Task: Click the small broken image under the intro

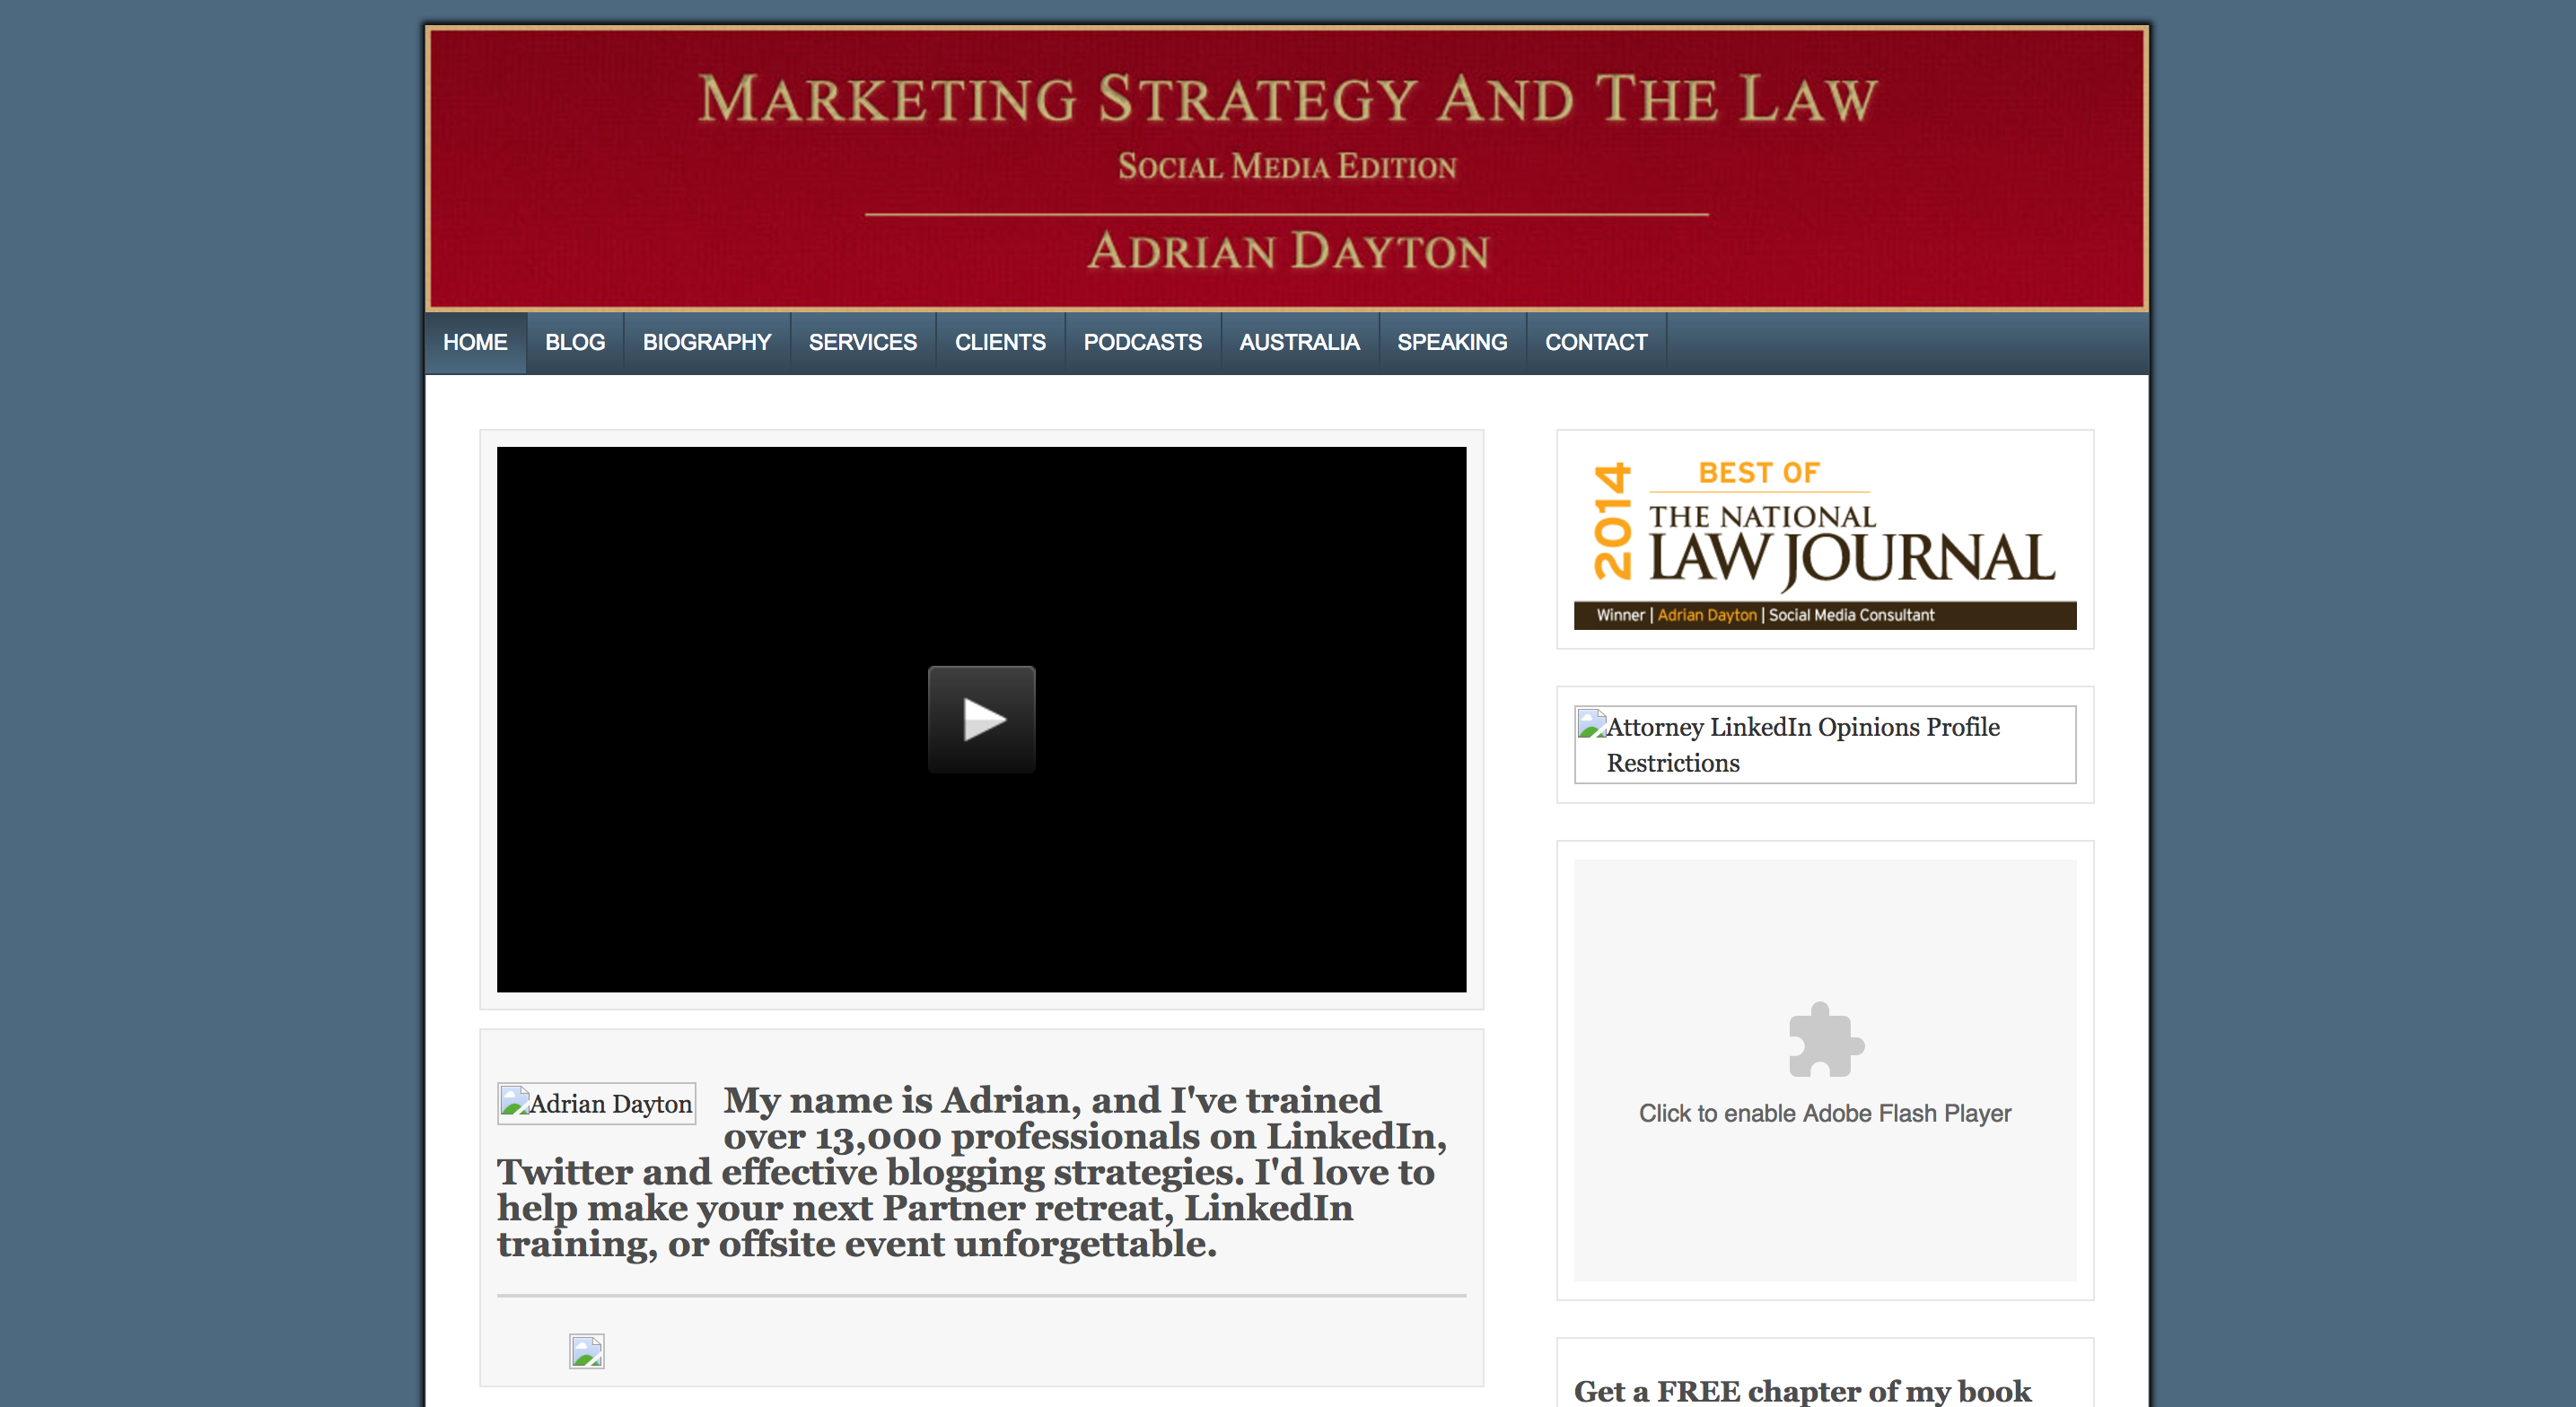Action: (586, 1351)
